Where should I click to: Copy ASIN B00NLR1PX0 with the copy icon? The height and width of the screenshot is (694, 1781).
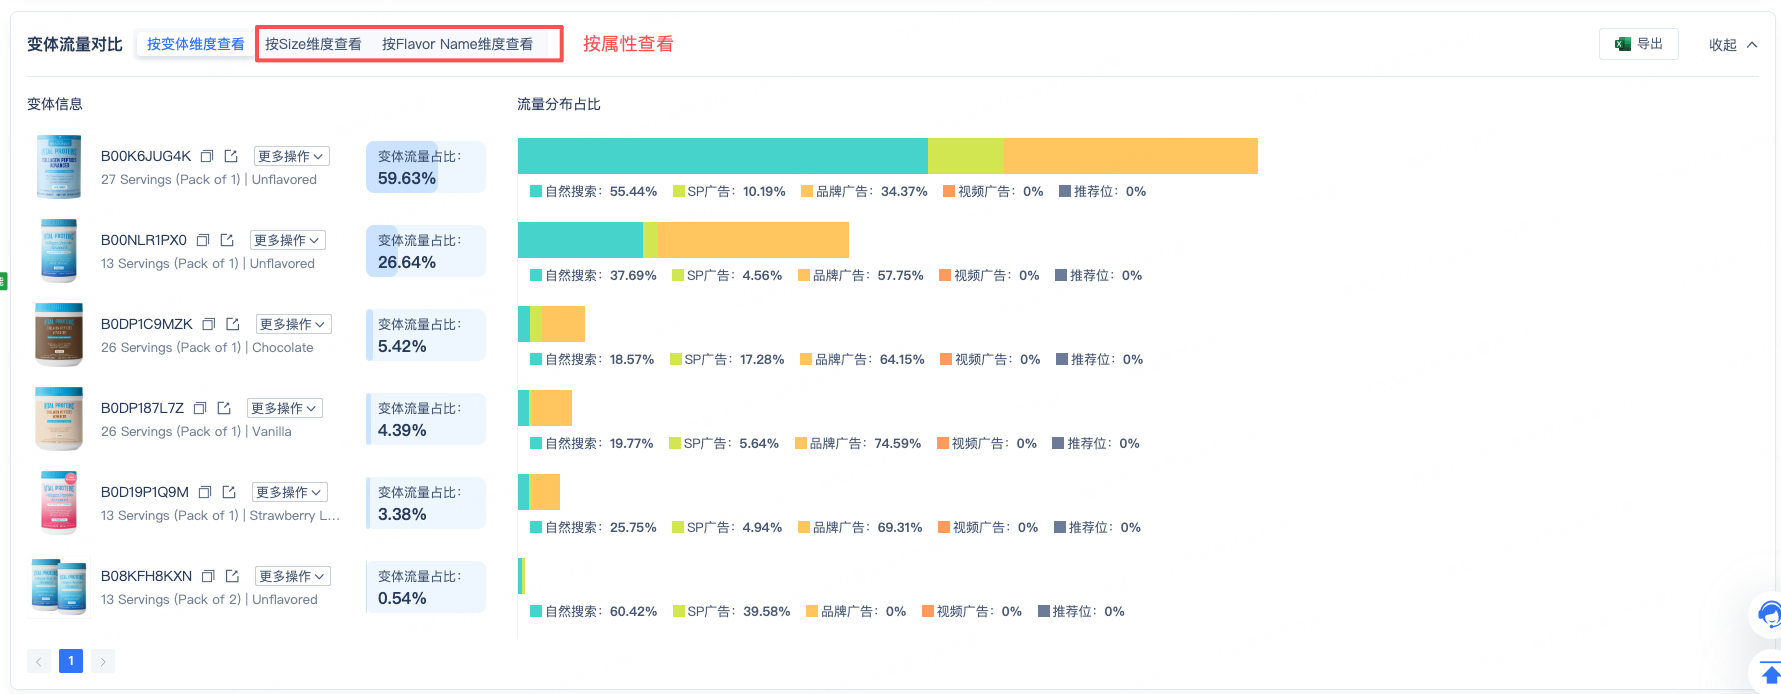[x=203, y=240]
